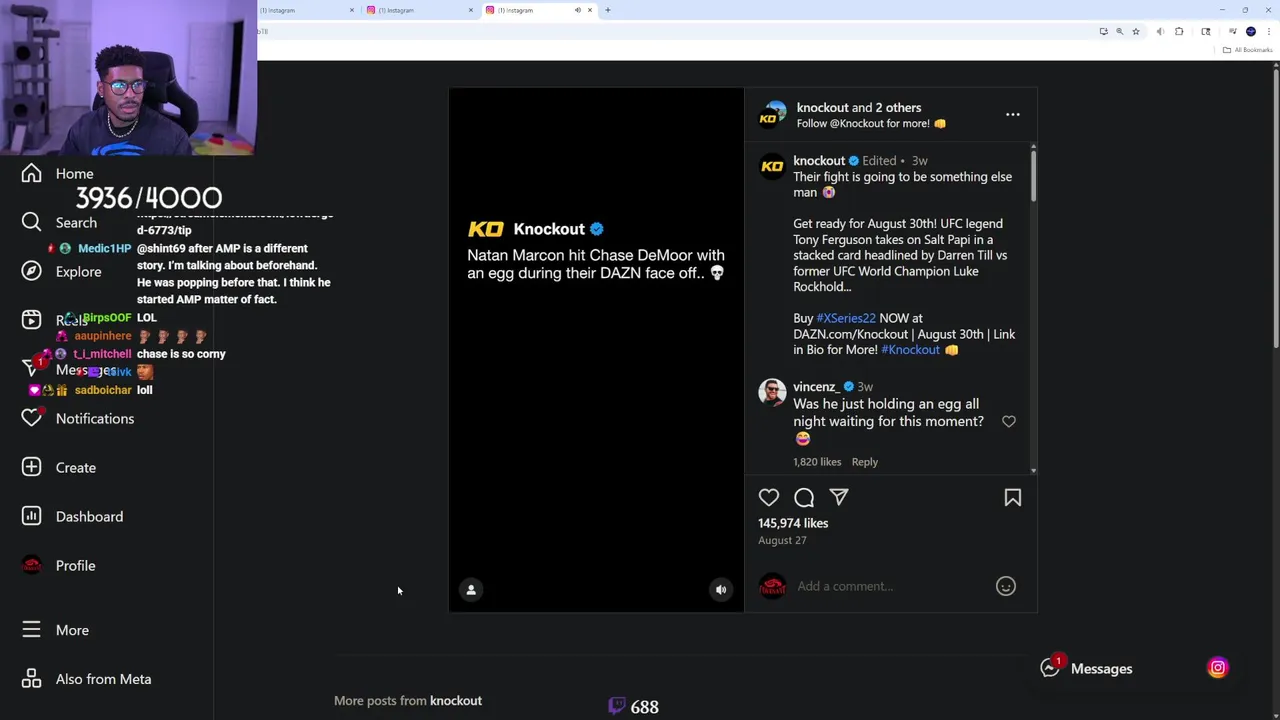The image size is (1280, 720).
Task: Open vincenz_ profile link
Action: pyautogui.click(x=815, y=387)
